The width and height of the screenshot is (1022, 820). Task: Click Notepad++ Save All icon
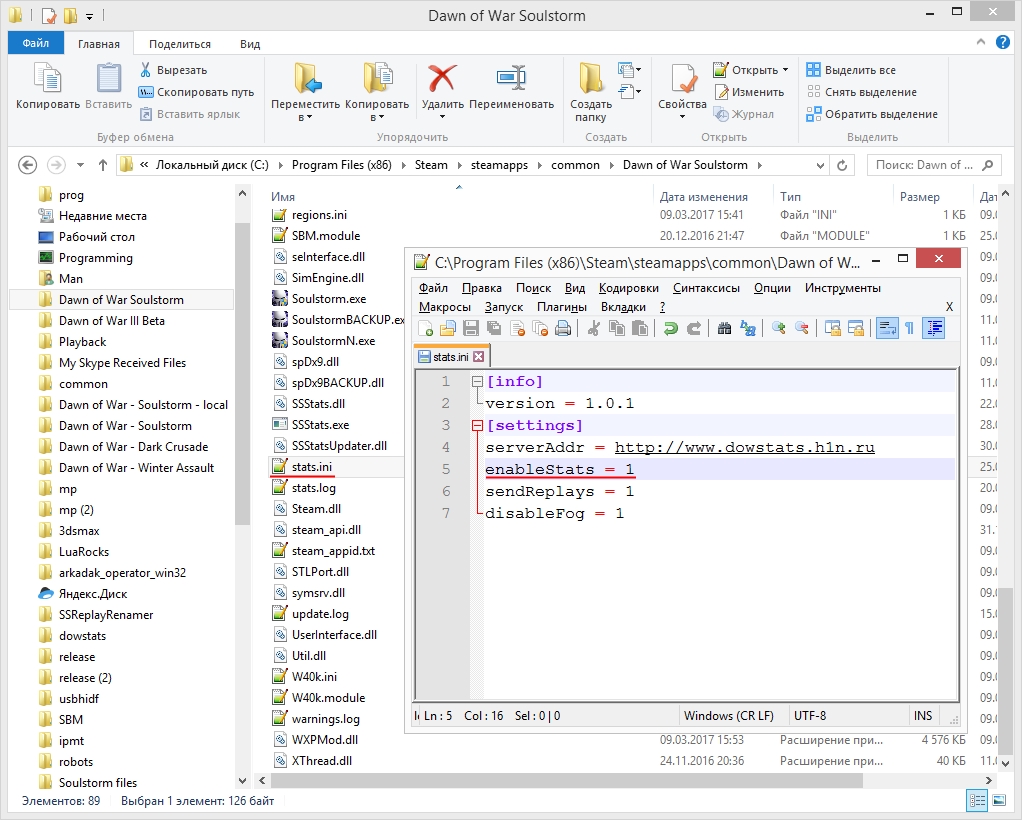tap(494, 329)
